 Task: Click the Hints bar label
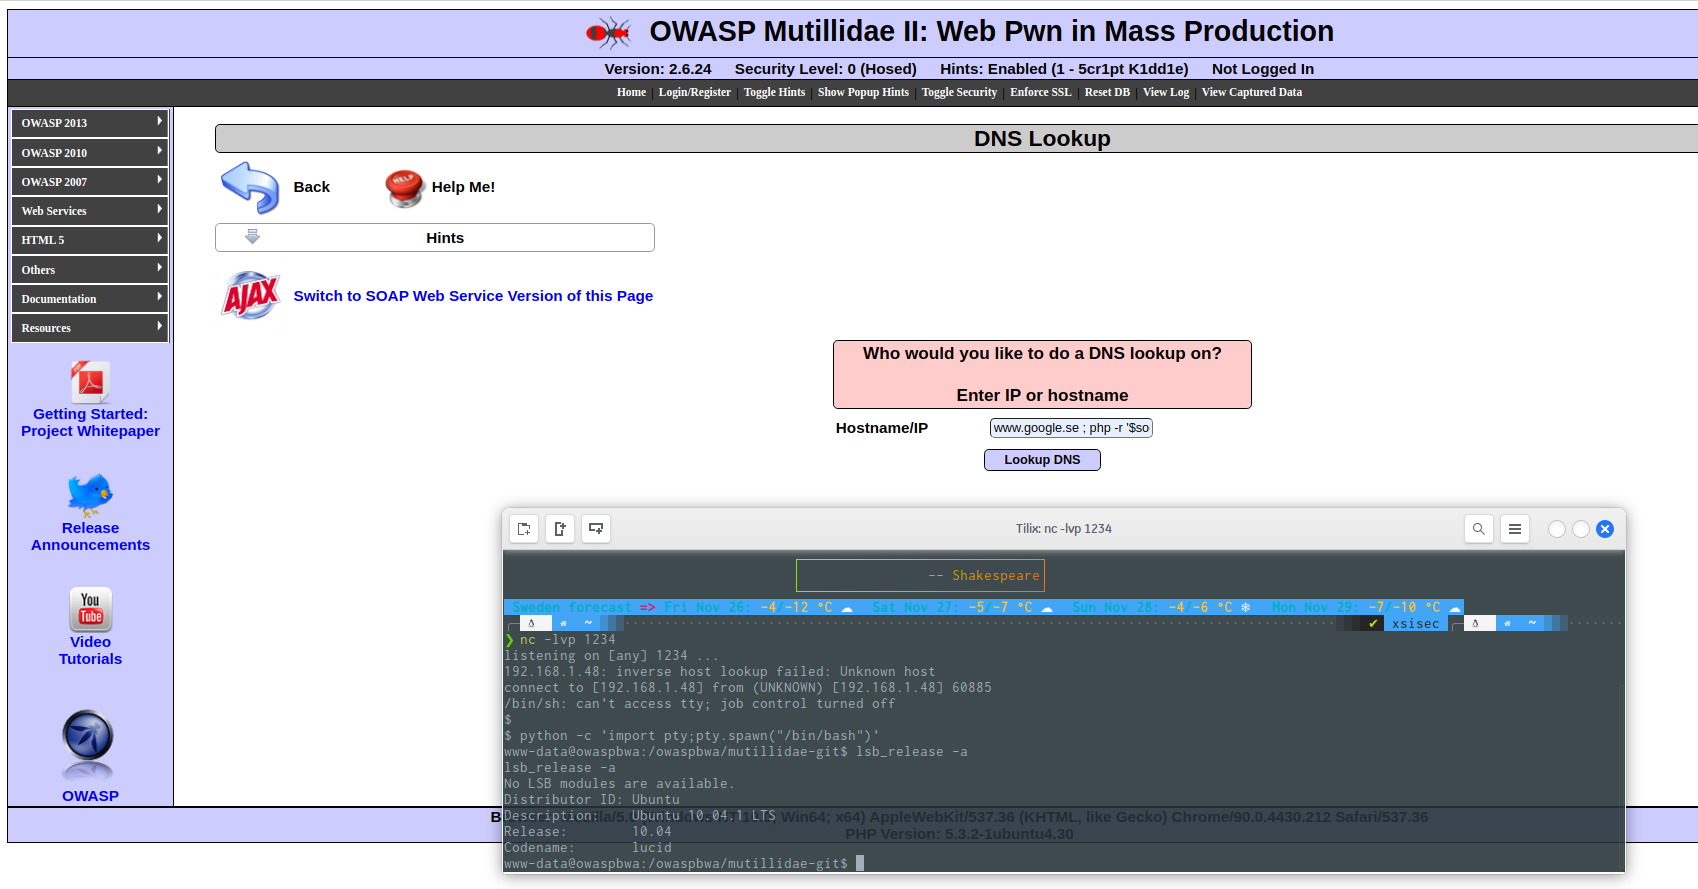point(445,238)
